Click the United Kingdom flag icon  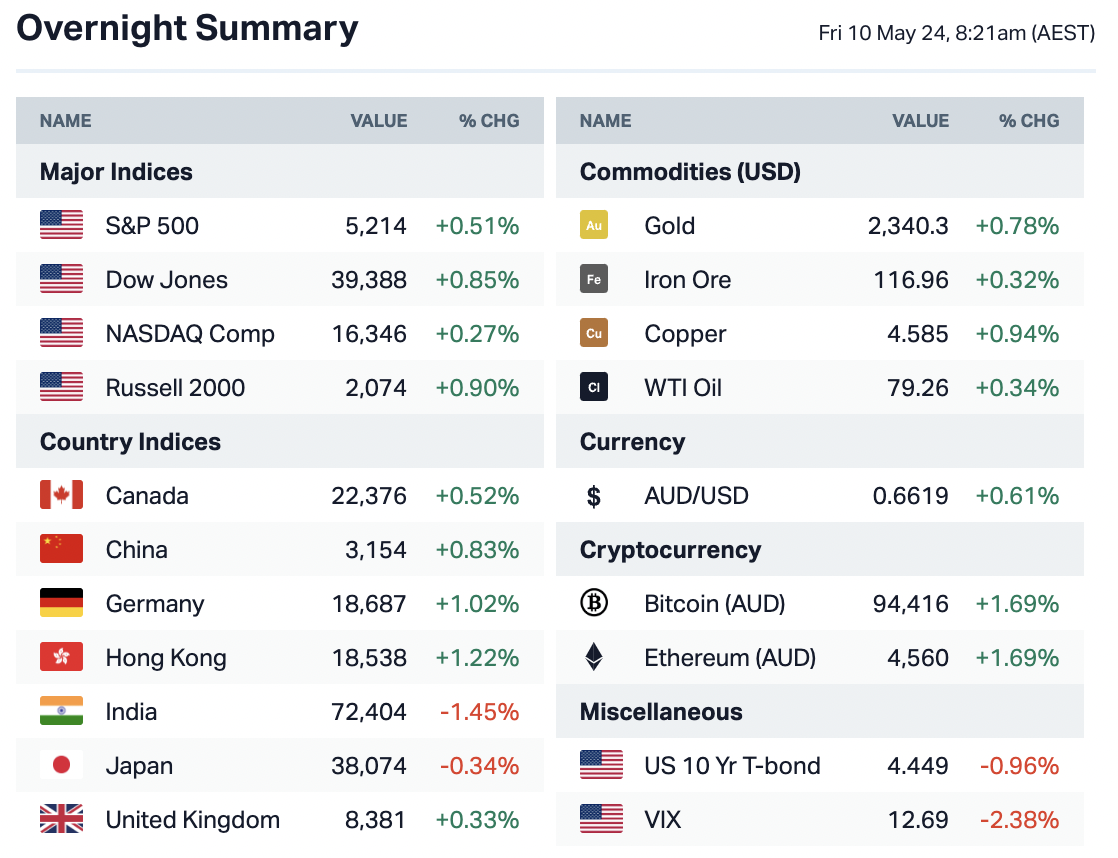pyautogui.click(x=61, y=820)
